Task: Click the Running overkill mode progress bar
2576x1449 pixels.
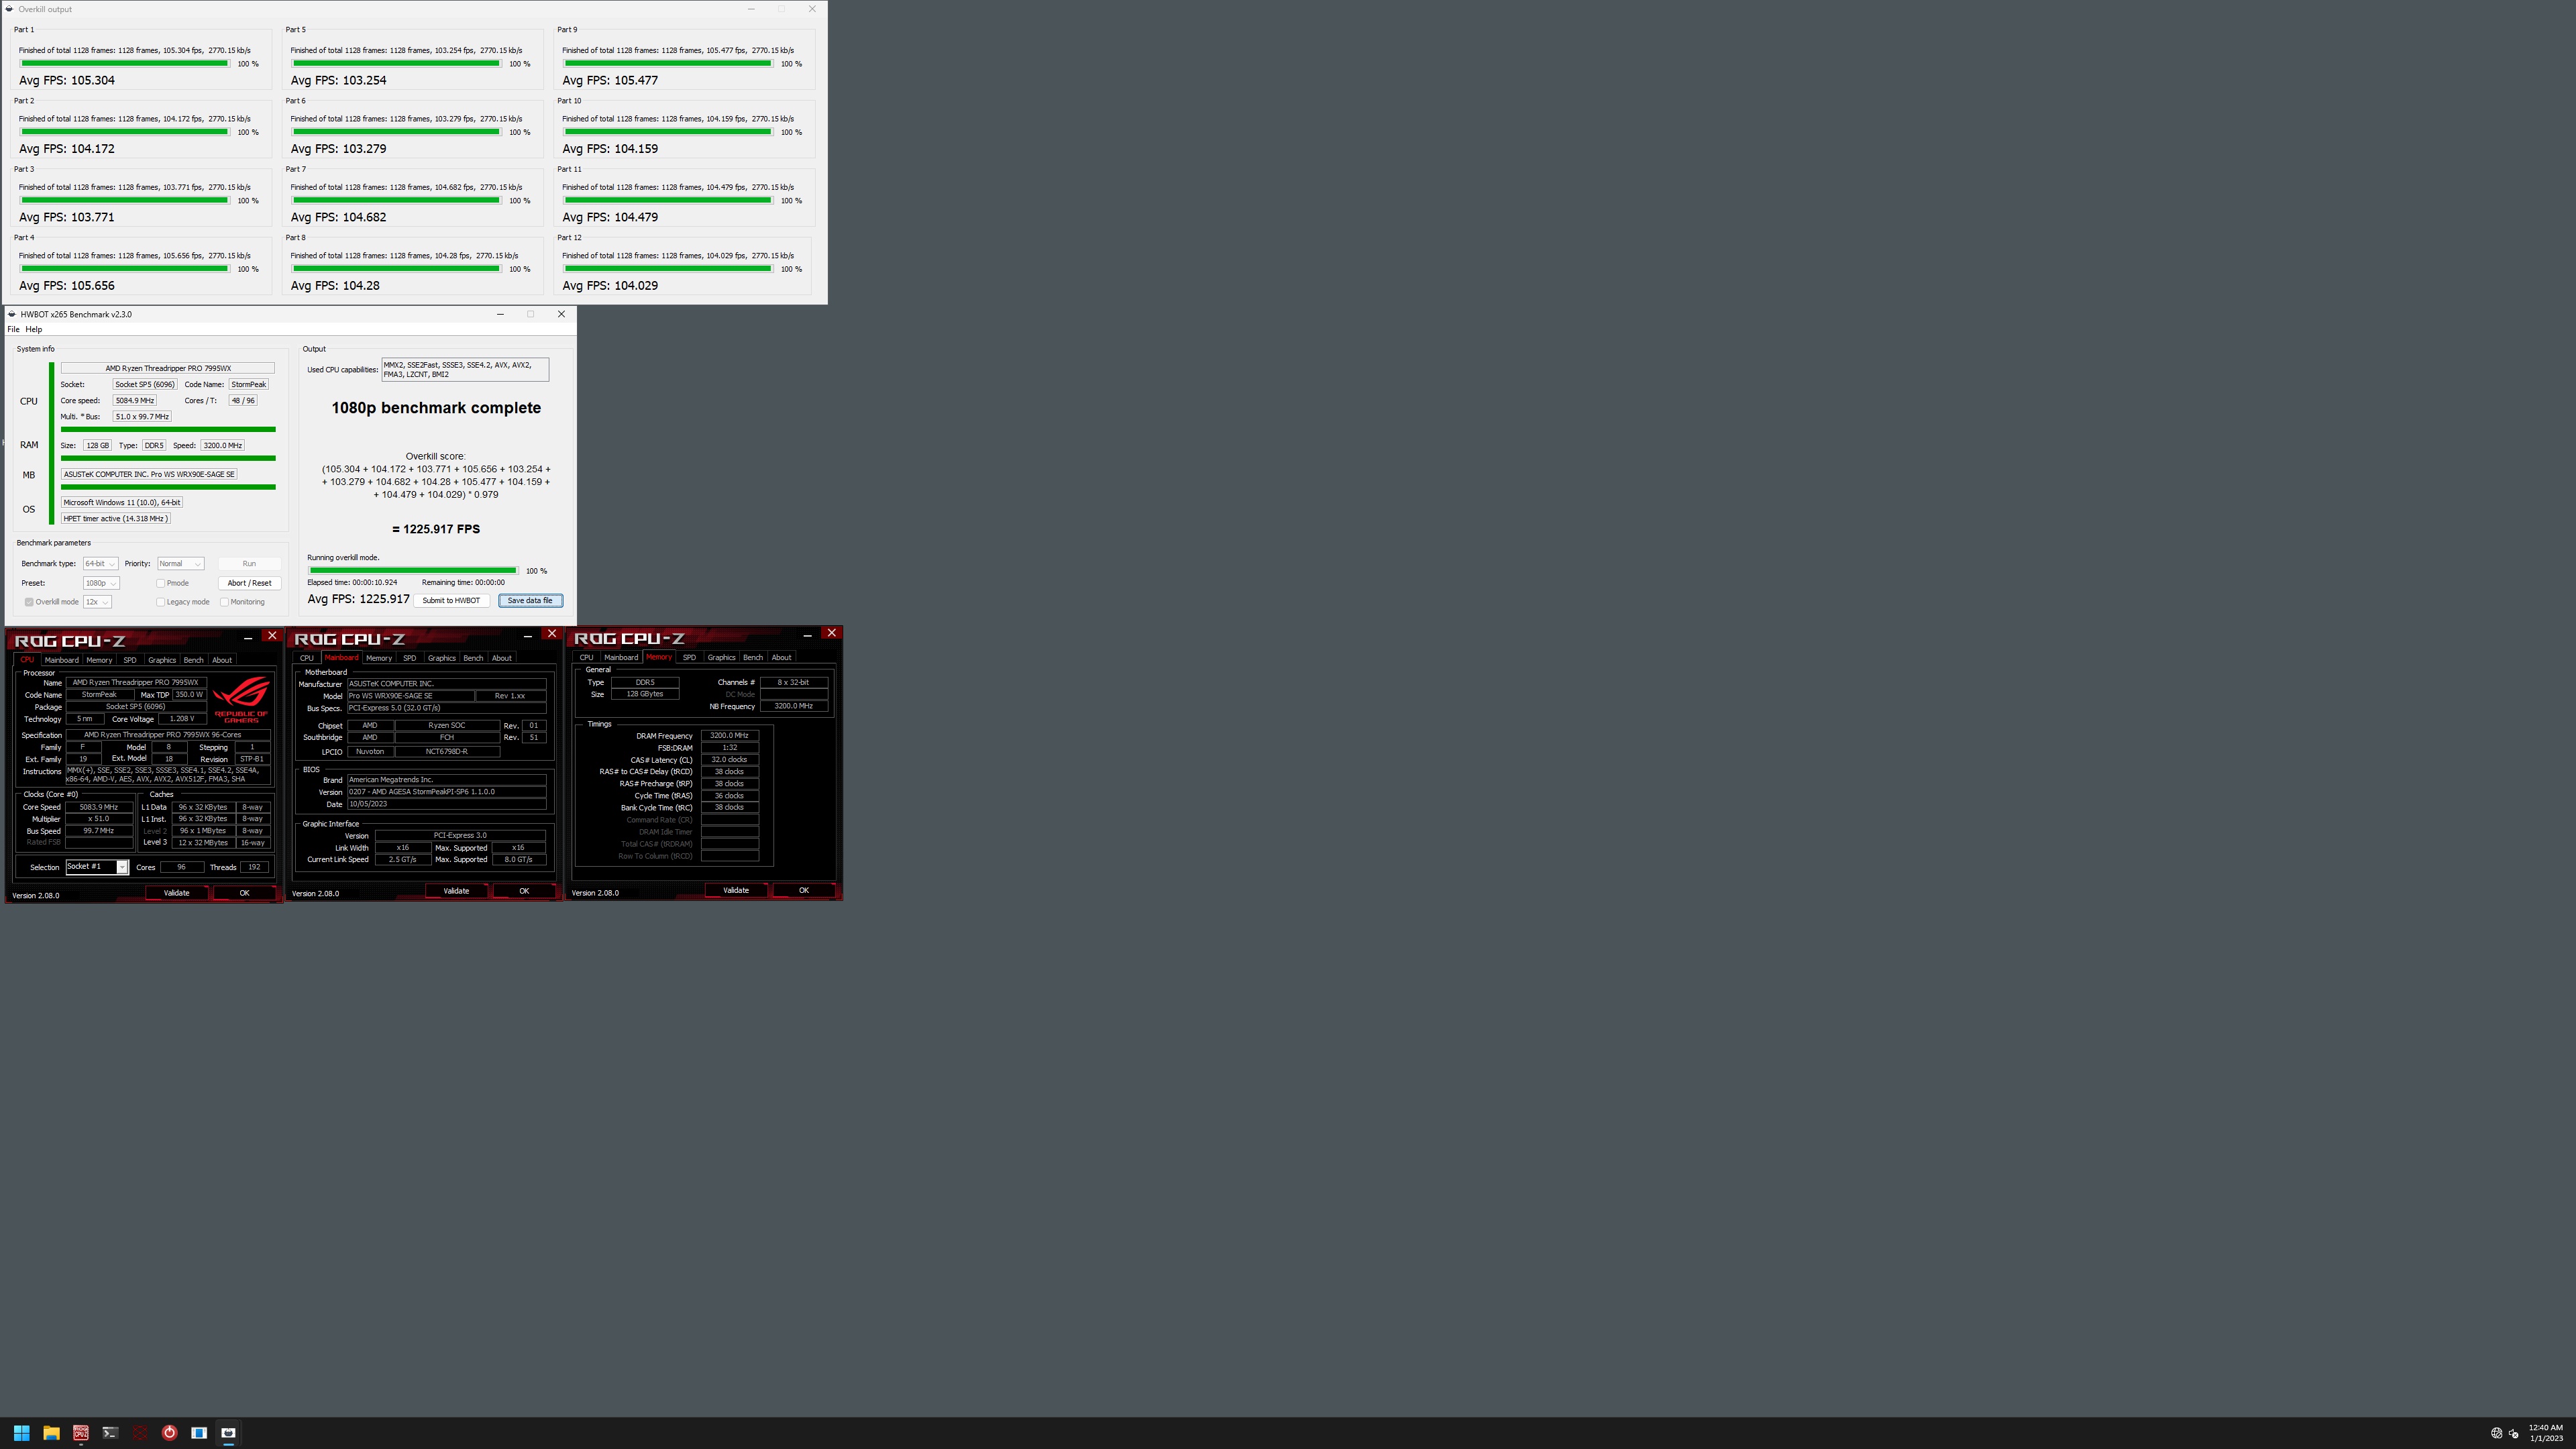Action: 413,571
